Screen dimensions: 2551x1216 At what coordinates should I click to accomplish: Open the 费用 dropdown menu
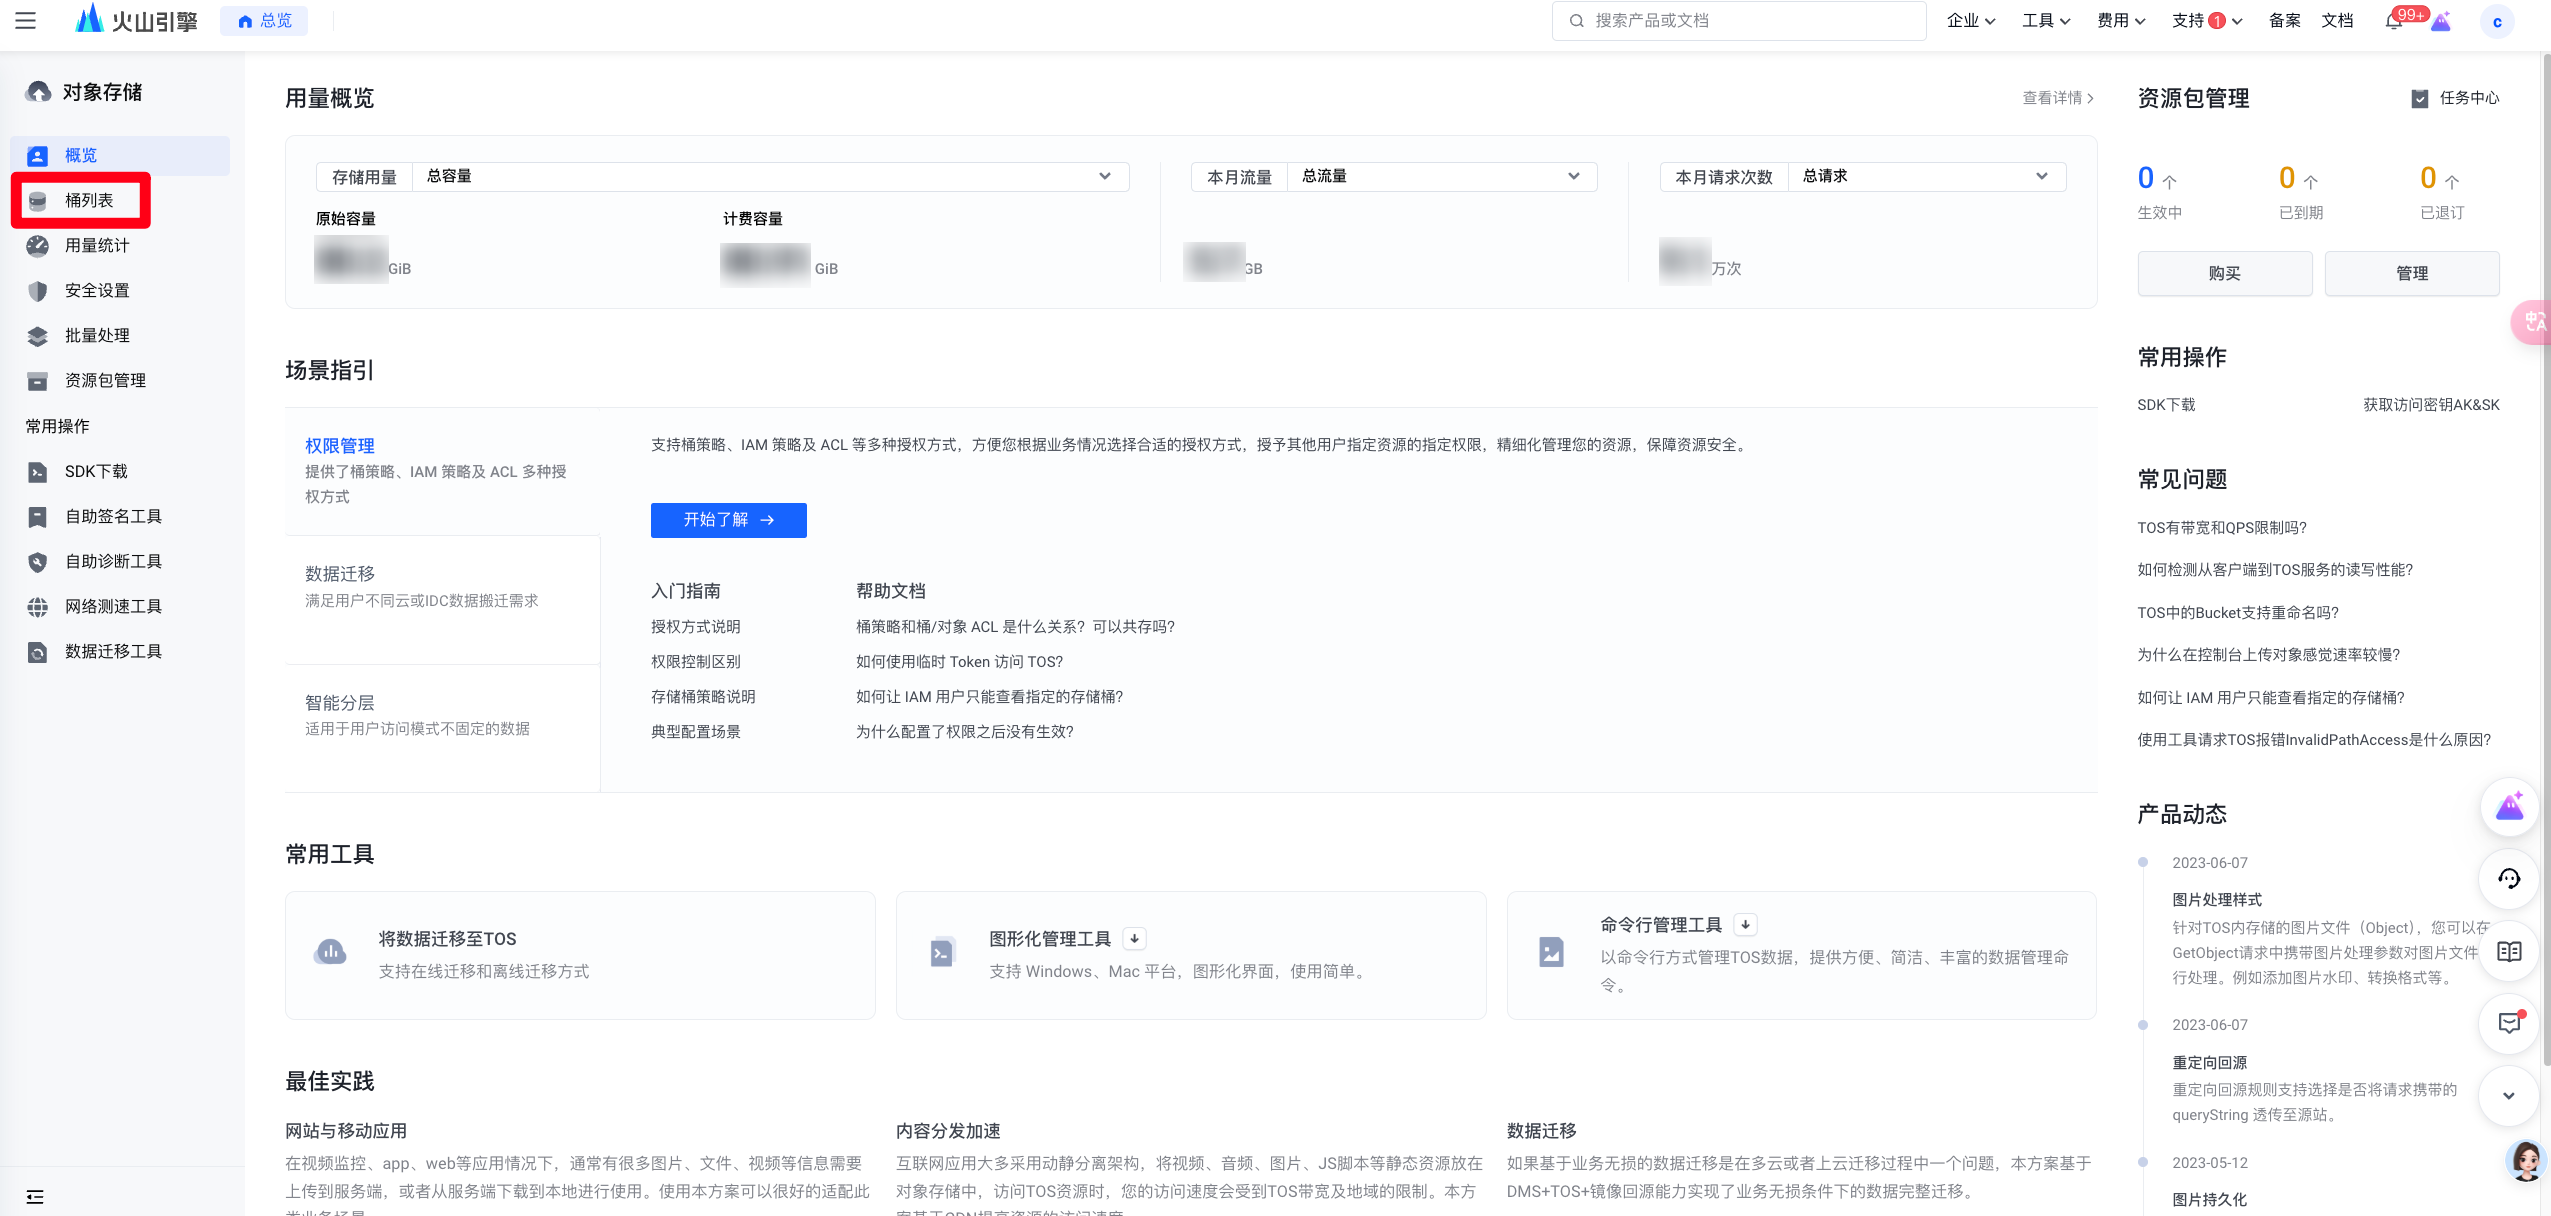[x=2121, y=21]
